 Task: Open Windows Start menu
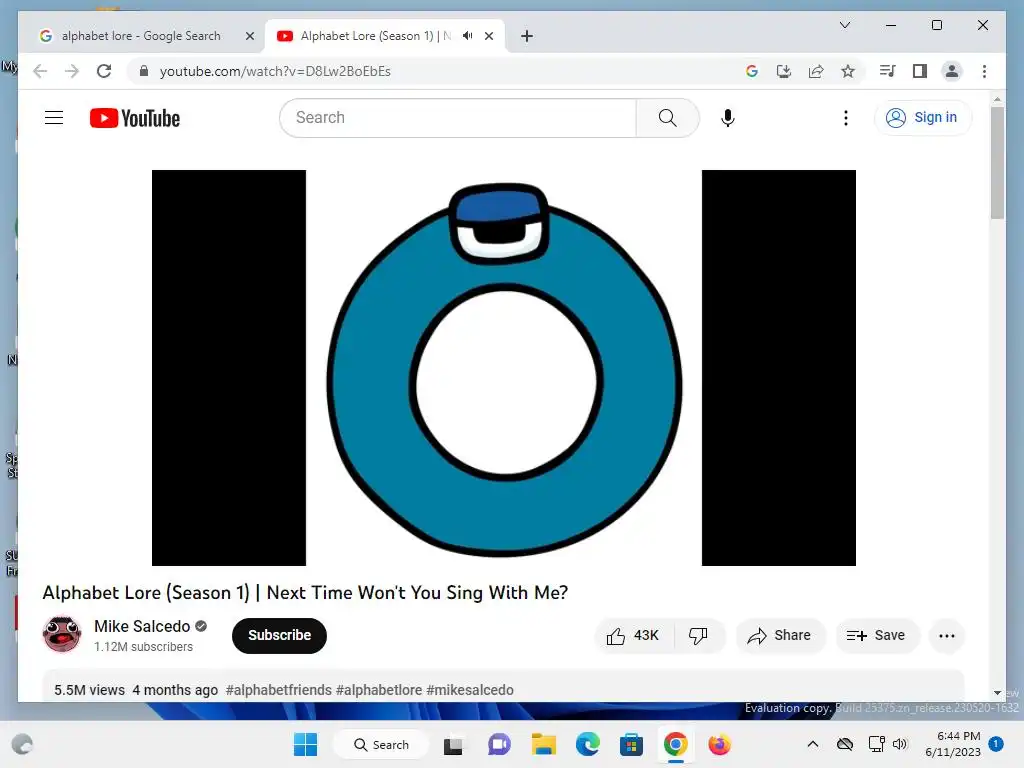(x=305, y=744)
